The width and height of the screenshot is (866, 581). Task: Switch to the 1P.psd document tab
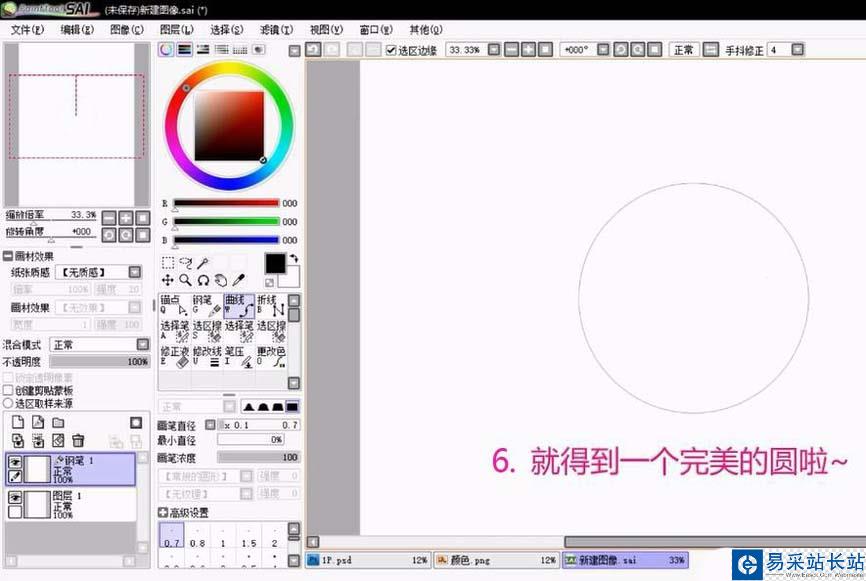[368, 560]
